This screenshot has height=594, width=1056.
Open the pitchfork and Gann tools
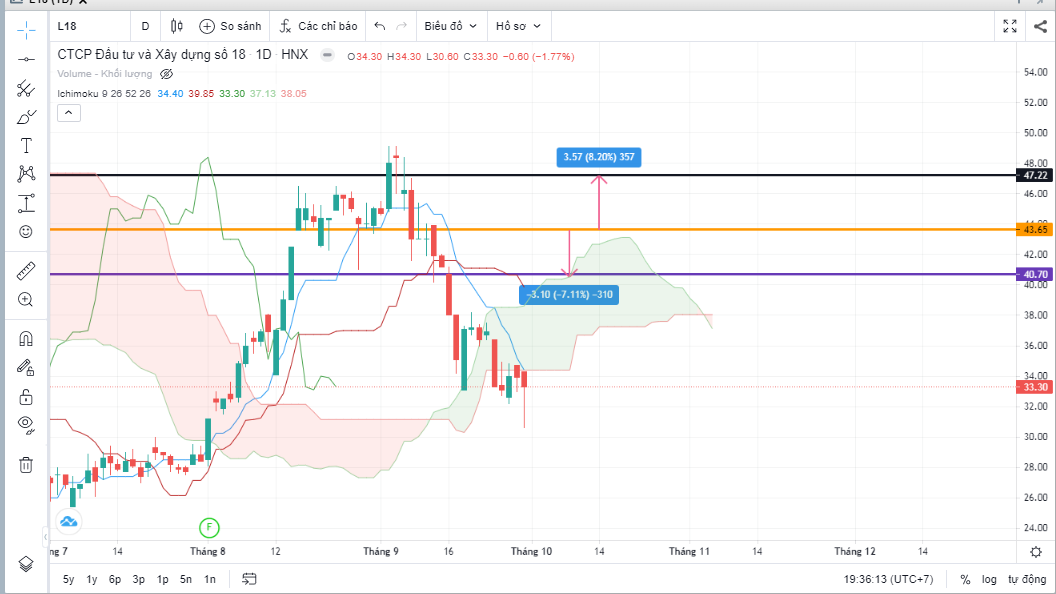[26, 88]
